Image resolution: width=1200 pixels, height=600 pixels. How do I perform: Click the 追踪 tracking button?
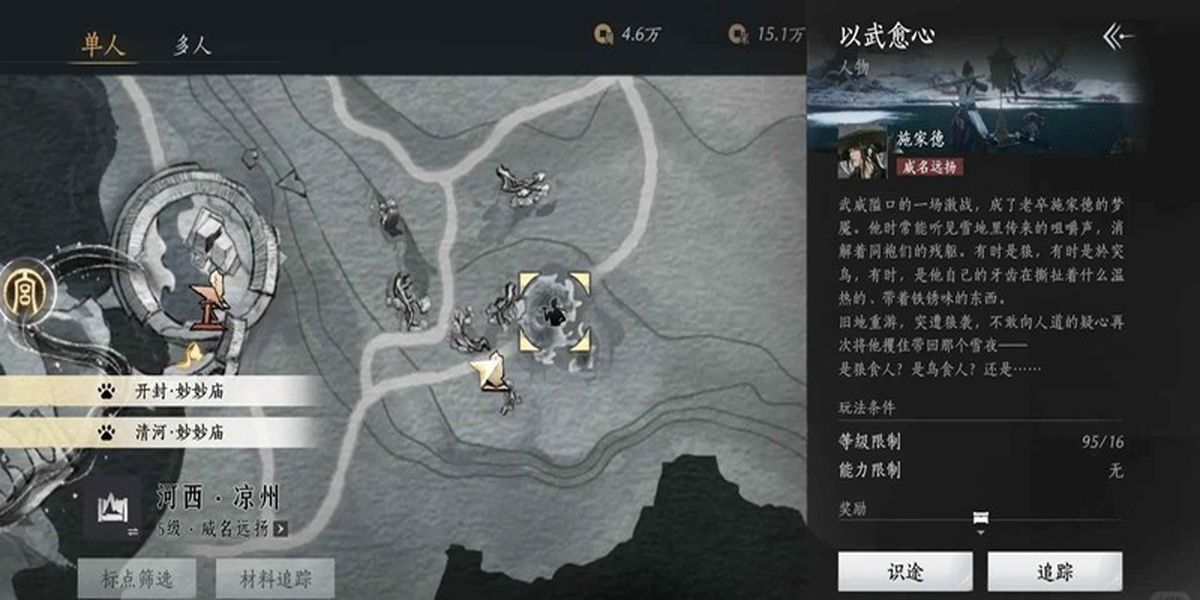click(x=1054, y=572)
